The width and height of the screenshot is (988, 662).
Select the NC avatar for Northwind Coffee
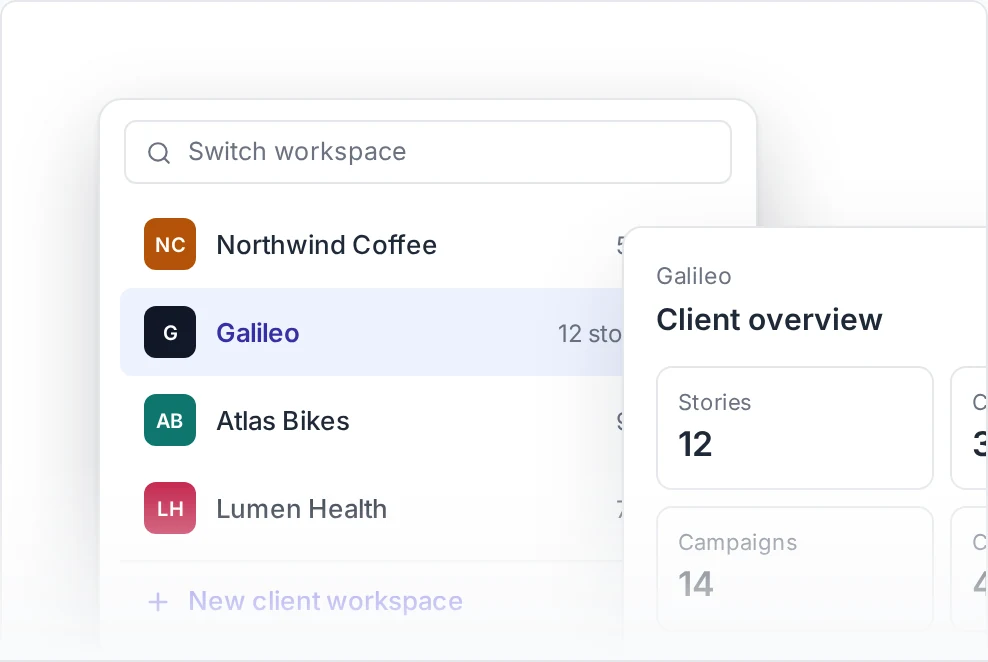pos(170,244)
